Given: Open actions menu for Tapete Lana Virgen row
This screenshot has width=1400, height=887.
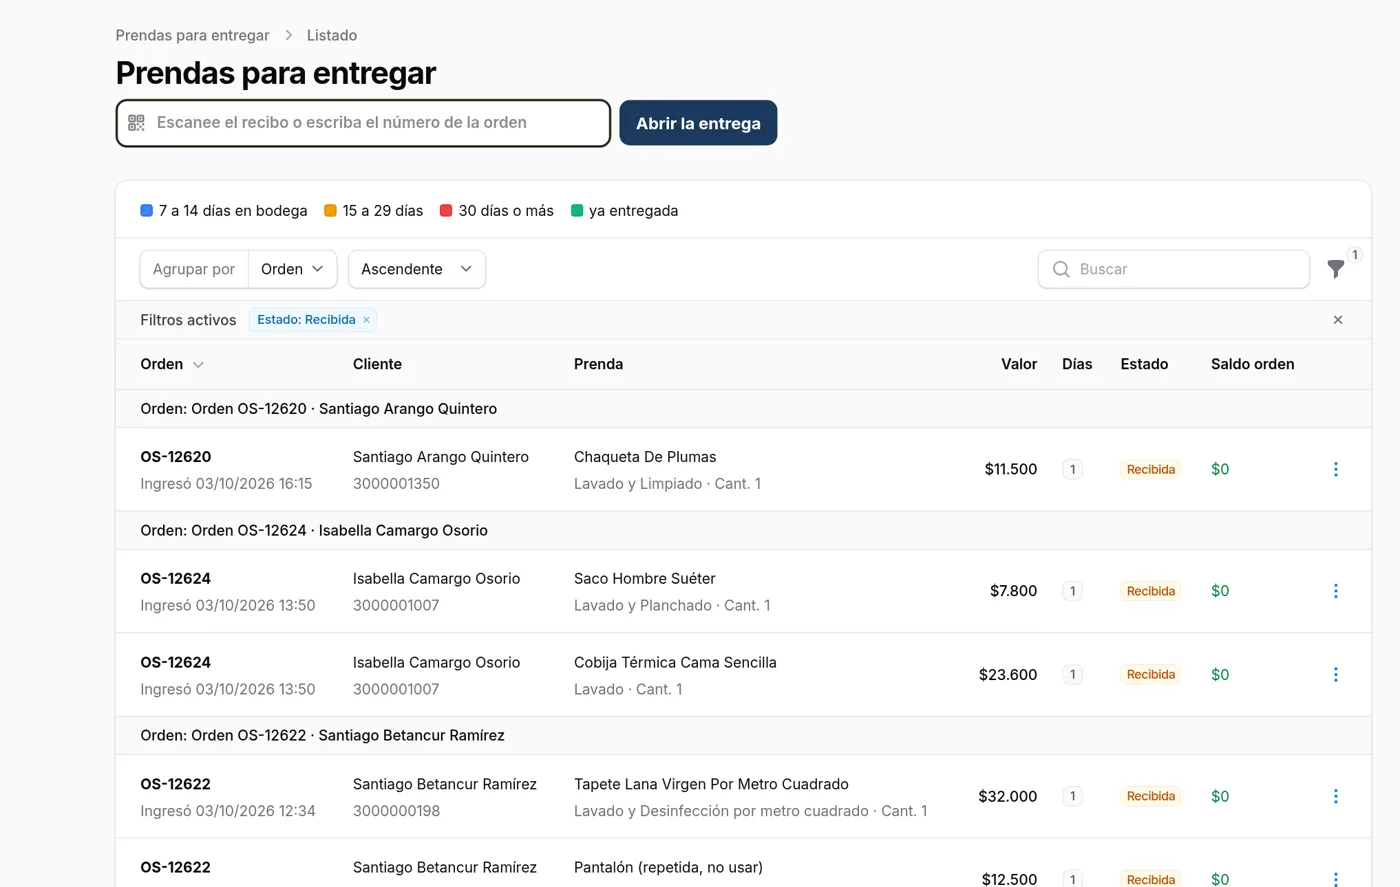Looking at the screenshot, I should click(1335, 796).
